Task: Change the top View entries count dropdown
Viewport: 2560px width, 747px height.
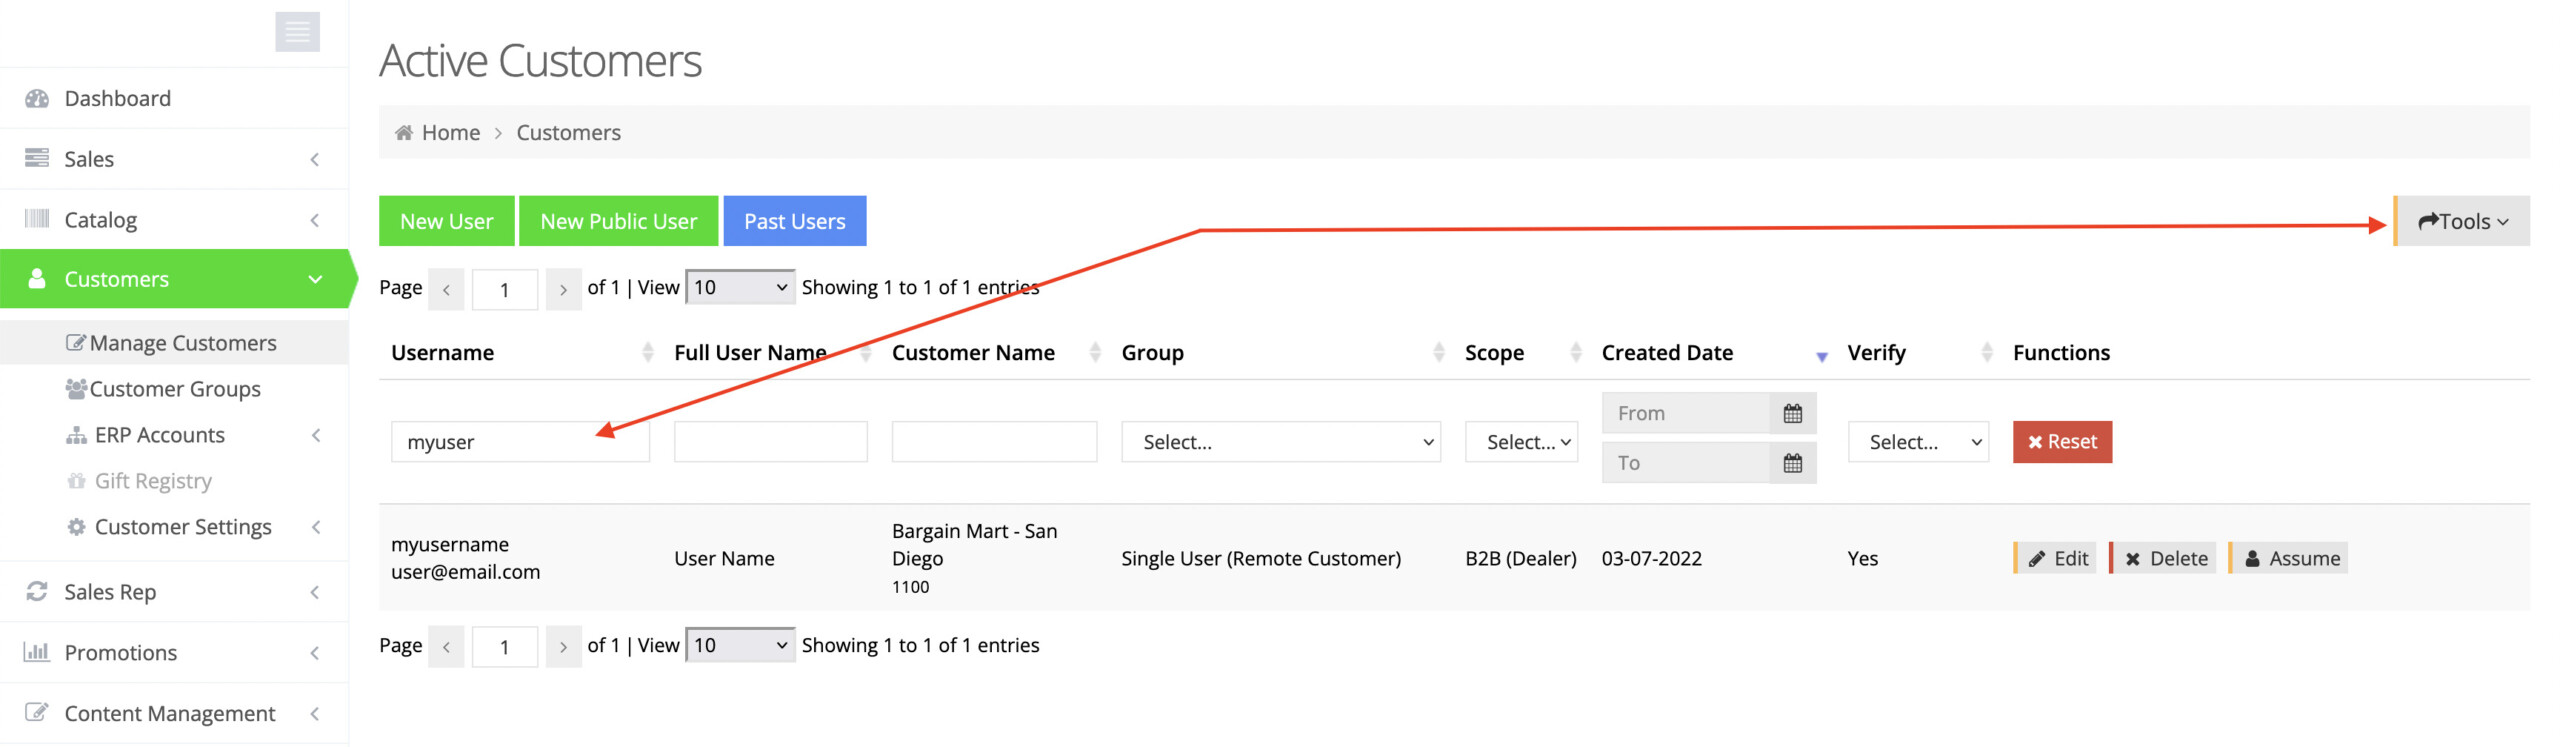Action: point(739,288)
